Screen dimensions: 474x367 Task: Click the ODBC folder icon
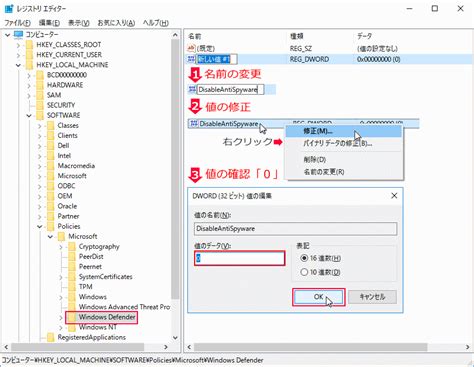(x=51, y=186)
